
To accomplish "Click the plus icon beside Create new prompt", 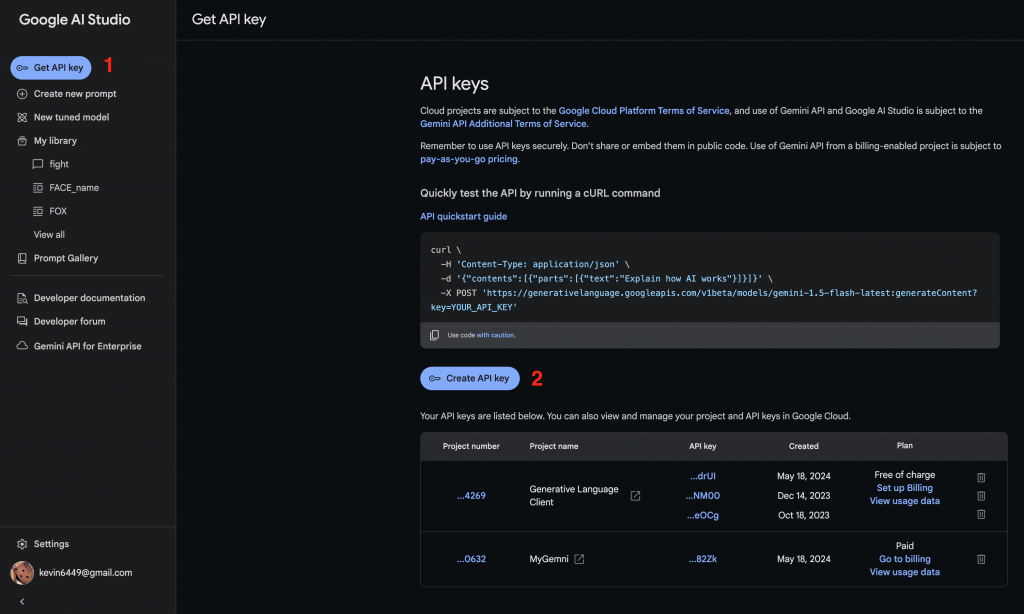I will coord(22,94).
